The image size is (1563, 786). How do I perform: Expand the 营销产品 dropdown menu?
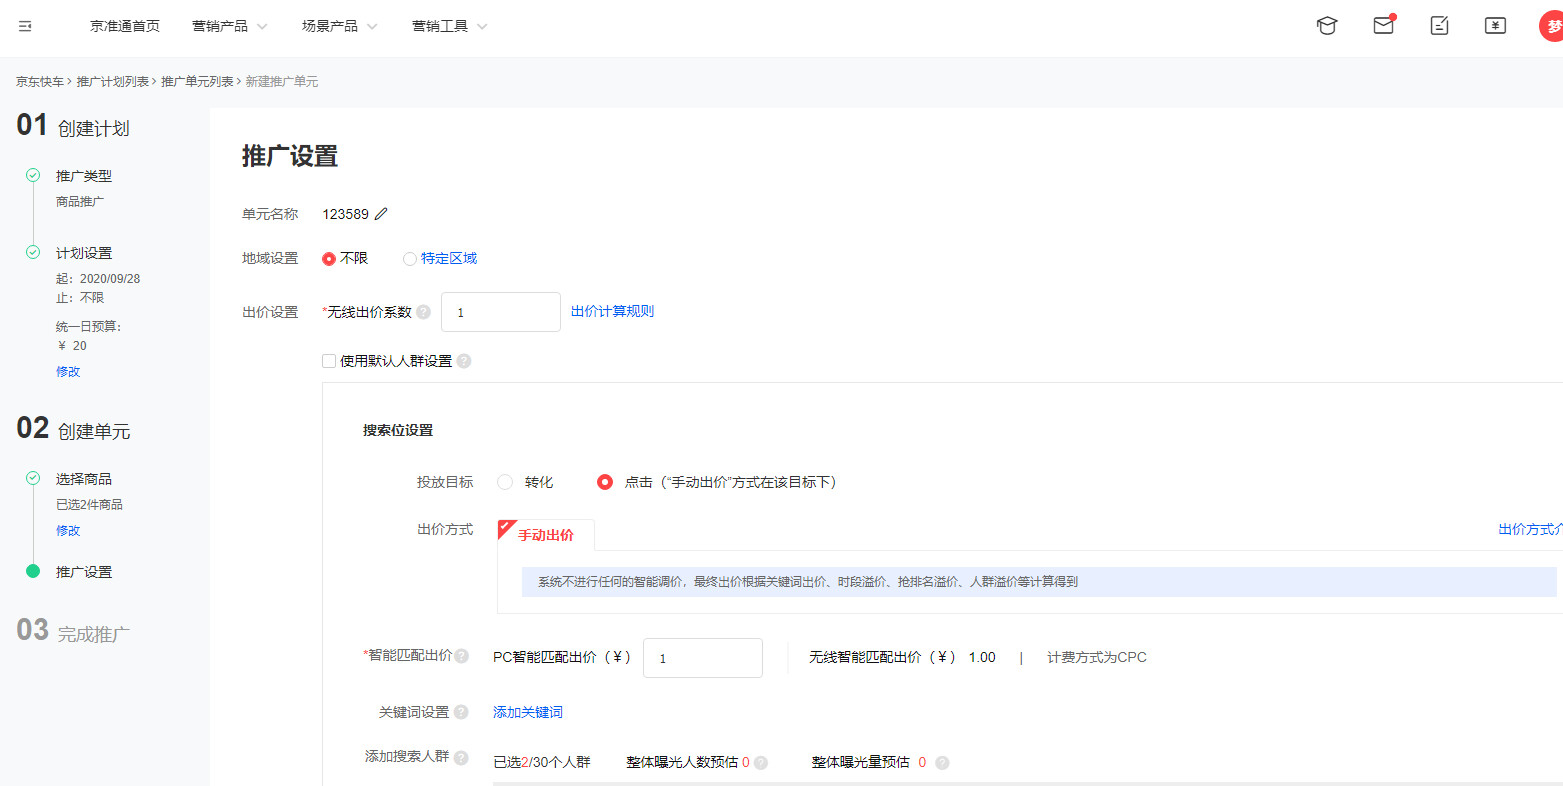coord(229,26)
